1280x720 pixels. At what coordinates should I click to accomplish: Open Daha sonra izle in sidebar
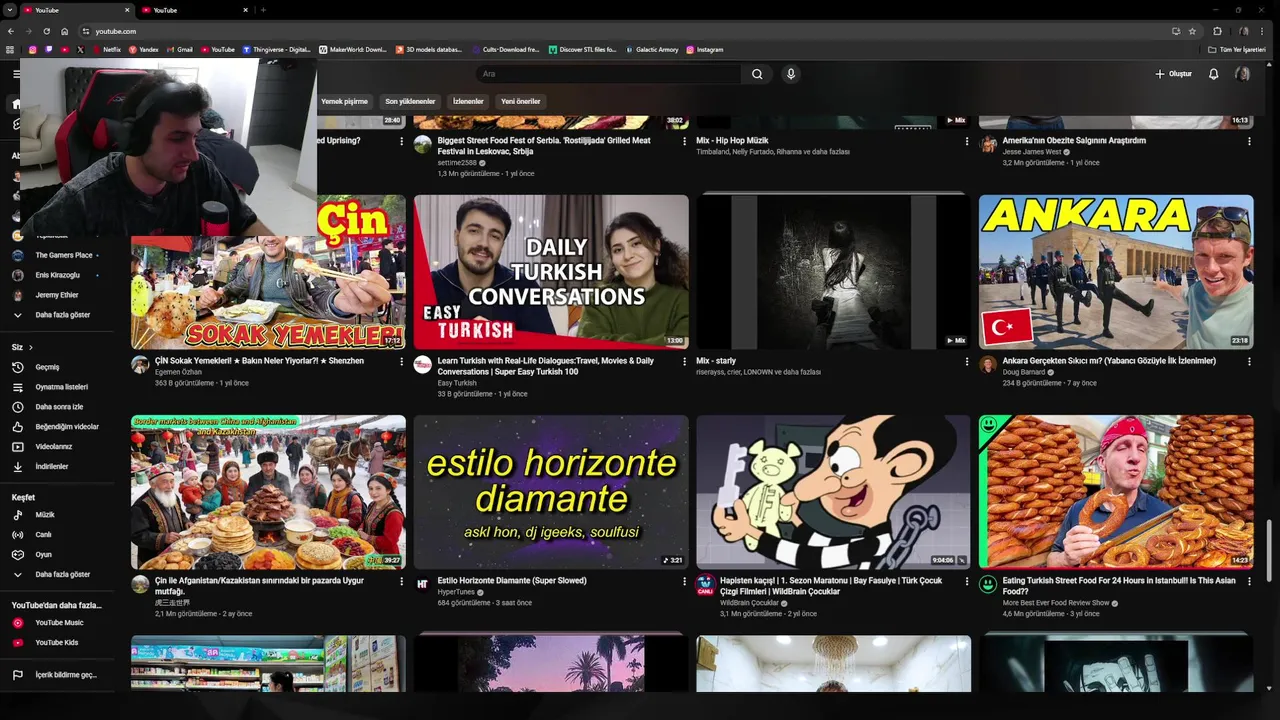(x=58, y=407)
